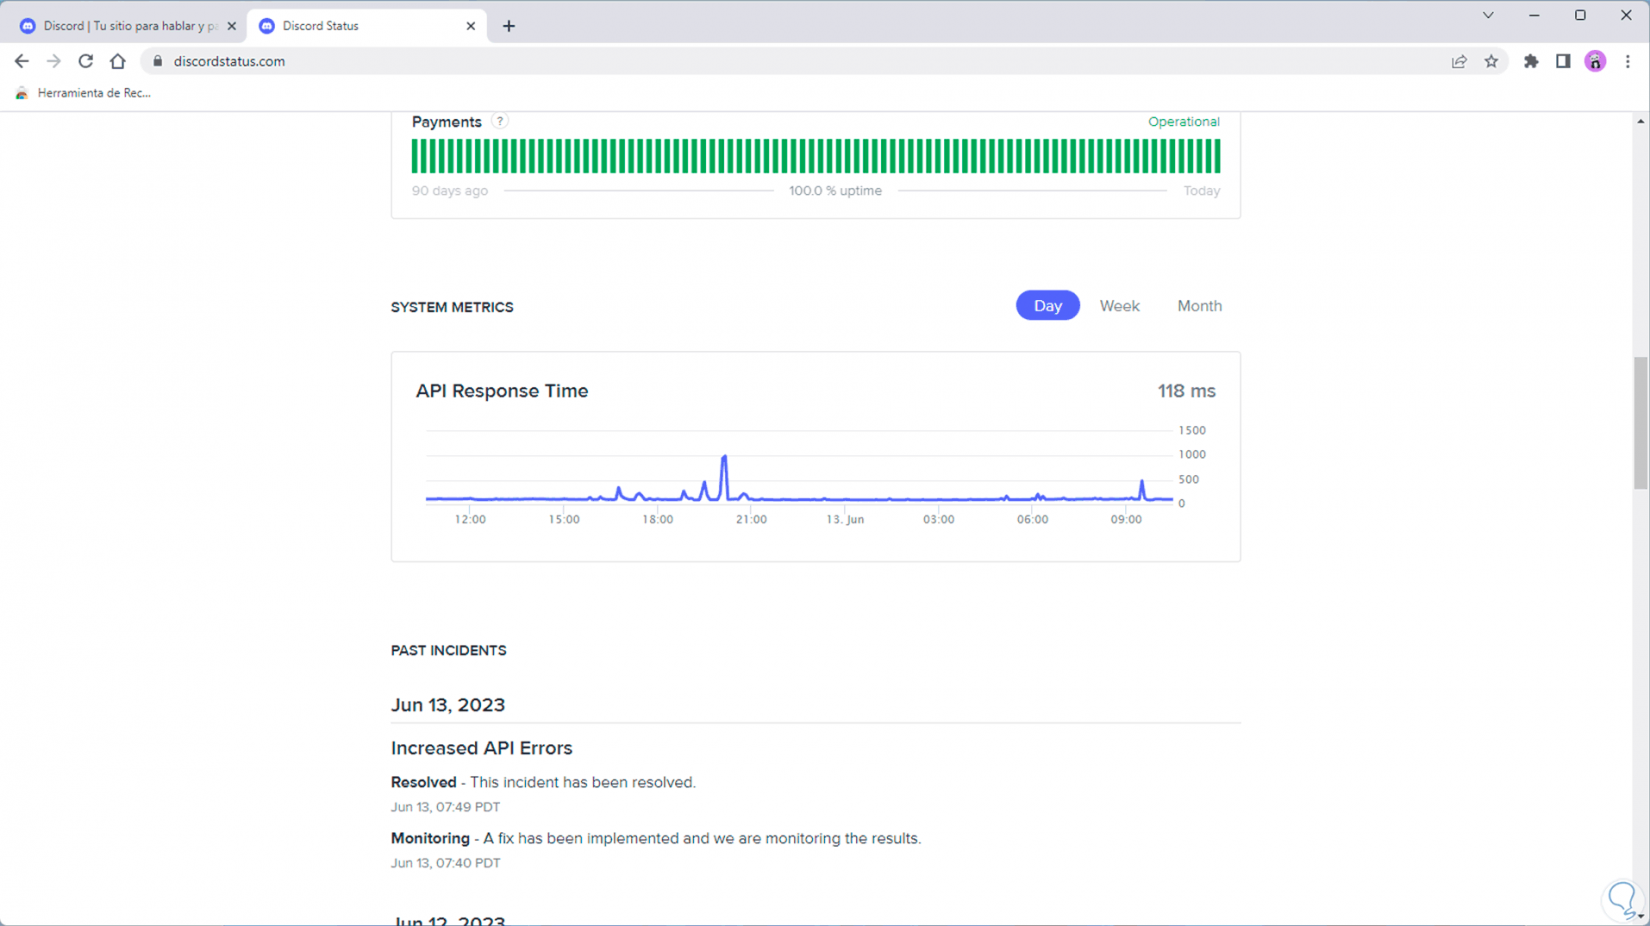1650x926 pixels.
Task: Switch system metrics to Month
Action: click(x=1199, y=306)
